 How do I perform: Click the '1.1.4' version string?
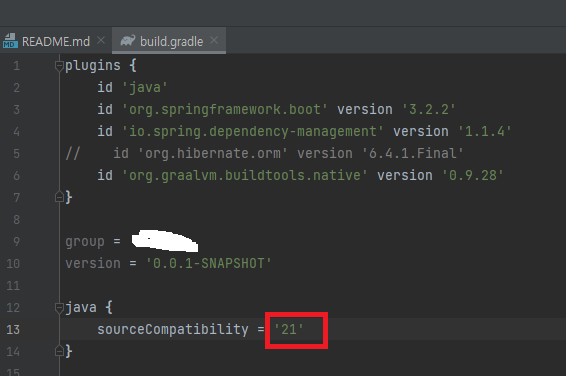(x=484, y=131)
